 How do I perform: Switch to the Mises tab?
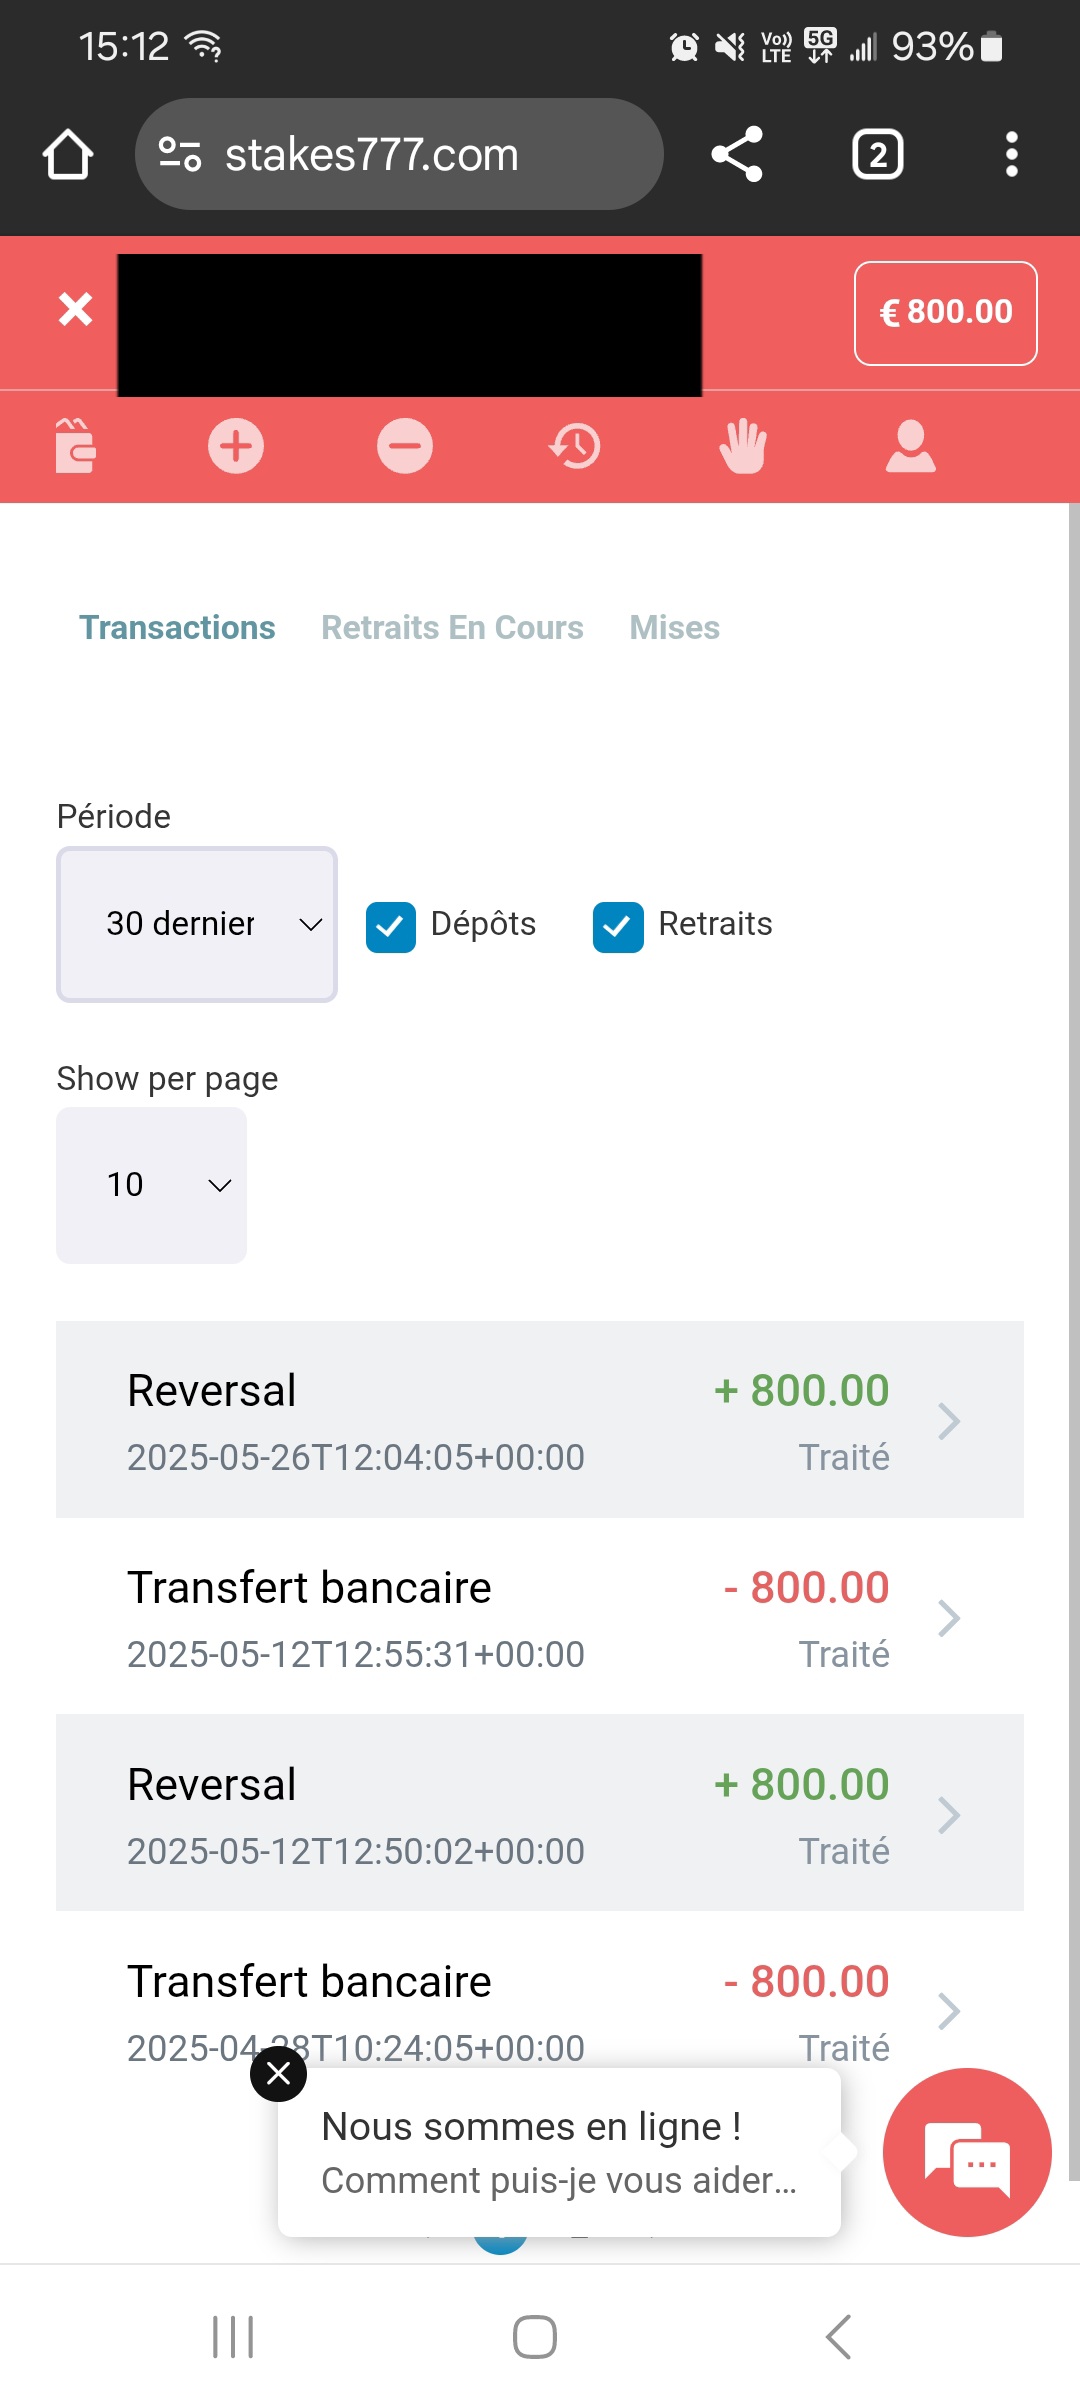(674, 628)
